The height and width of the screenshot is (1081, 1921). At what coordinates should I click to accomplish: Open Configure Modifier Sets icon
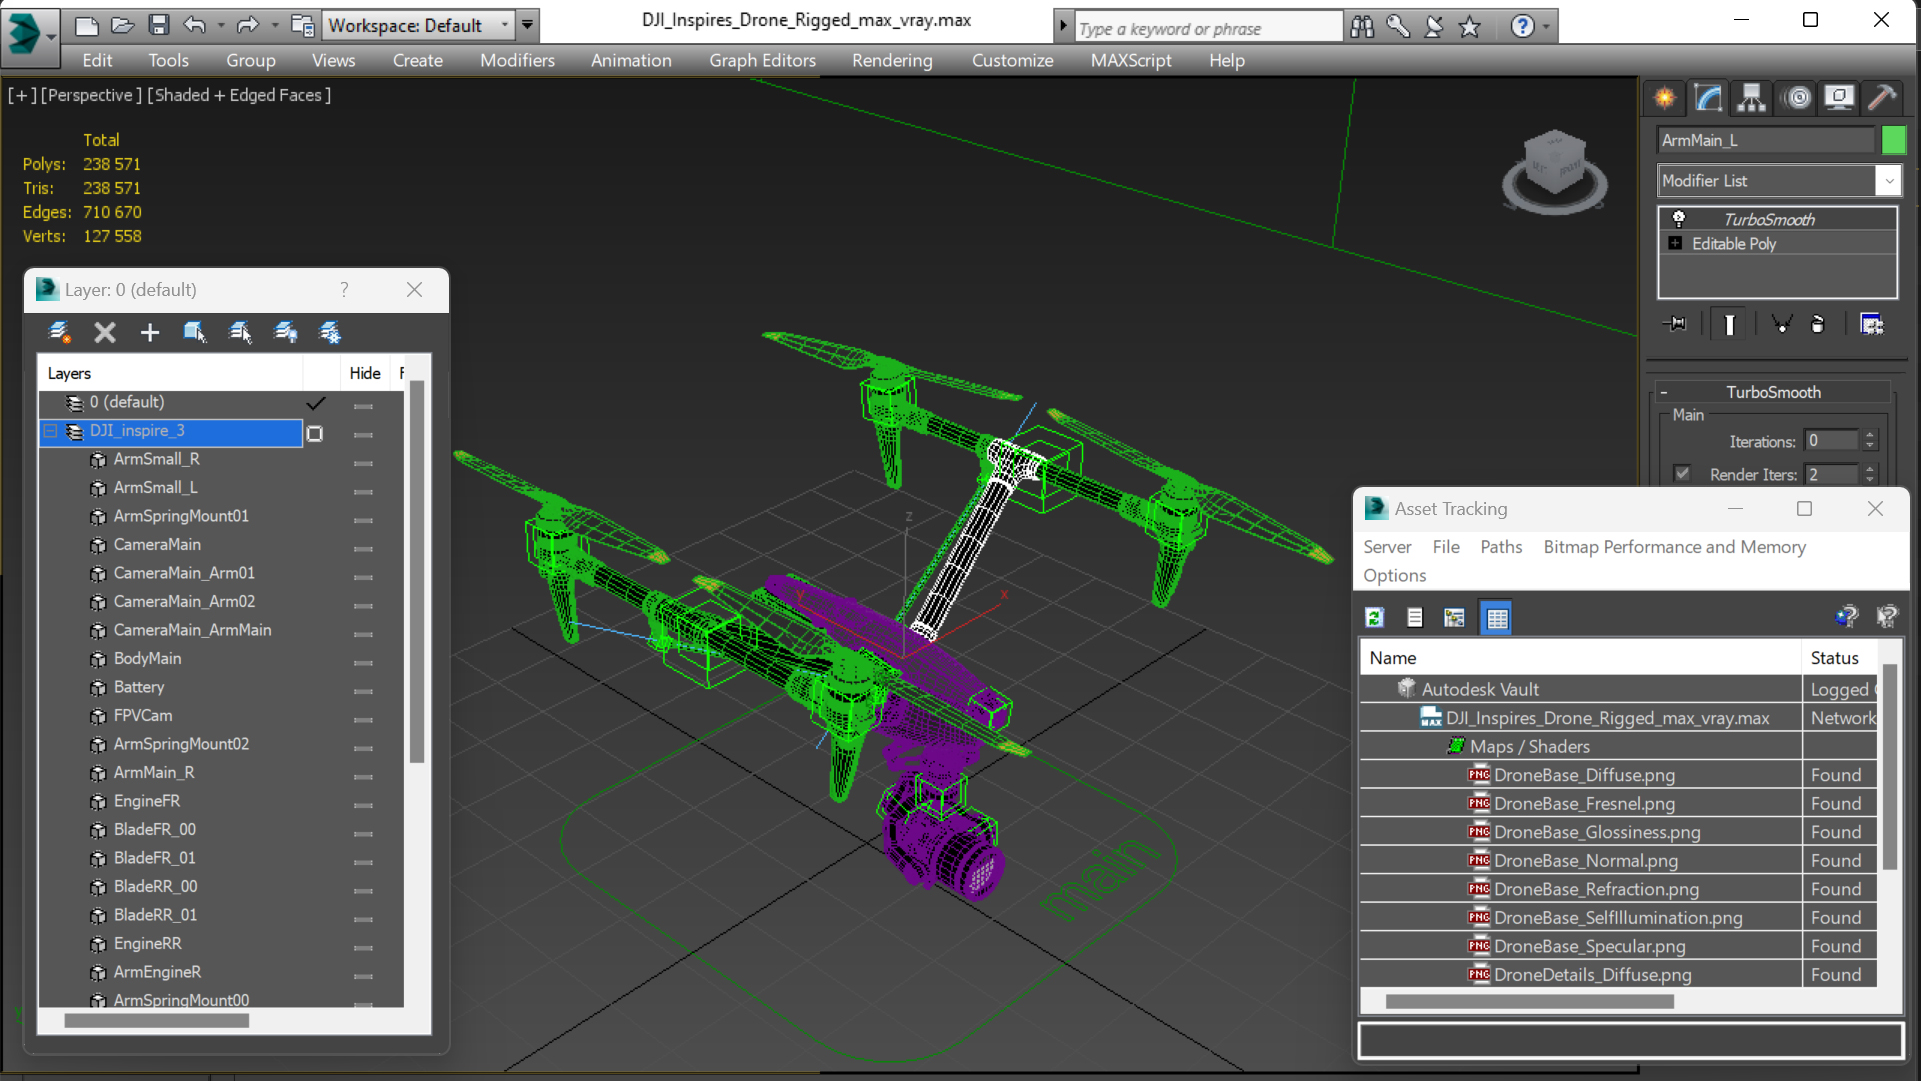point(1871,324)
